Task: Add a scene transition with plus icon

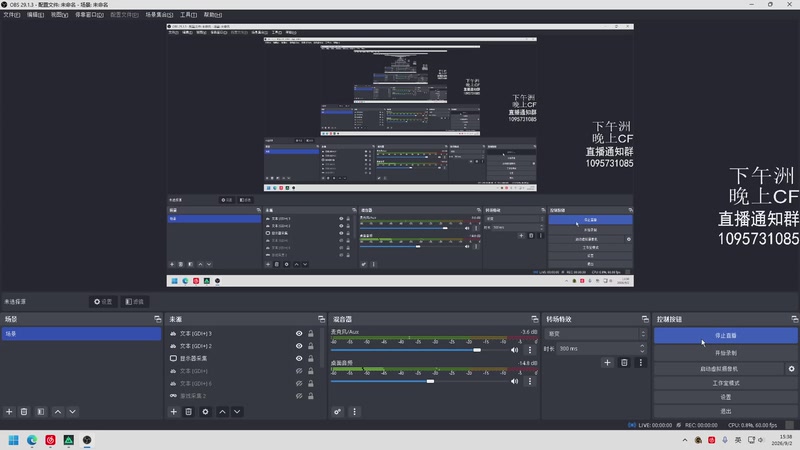Action: click(x=607, y=363)
